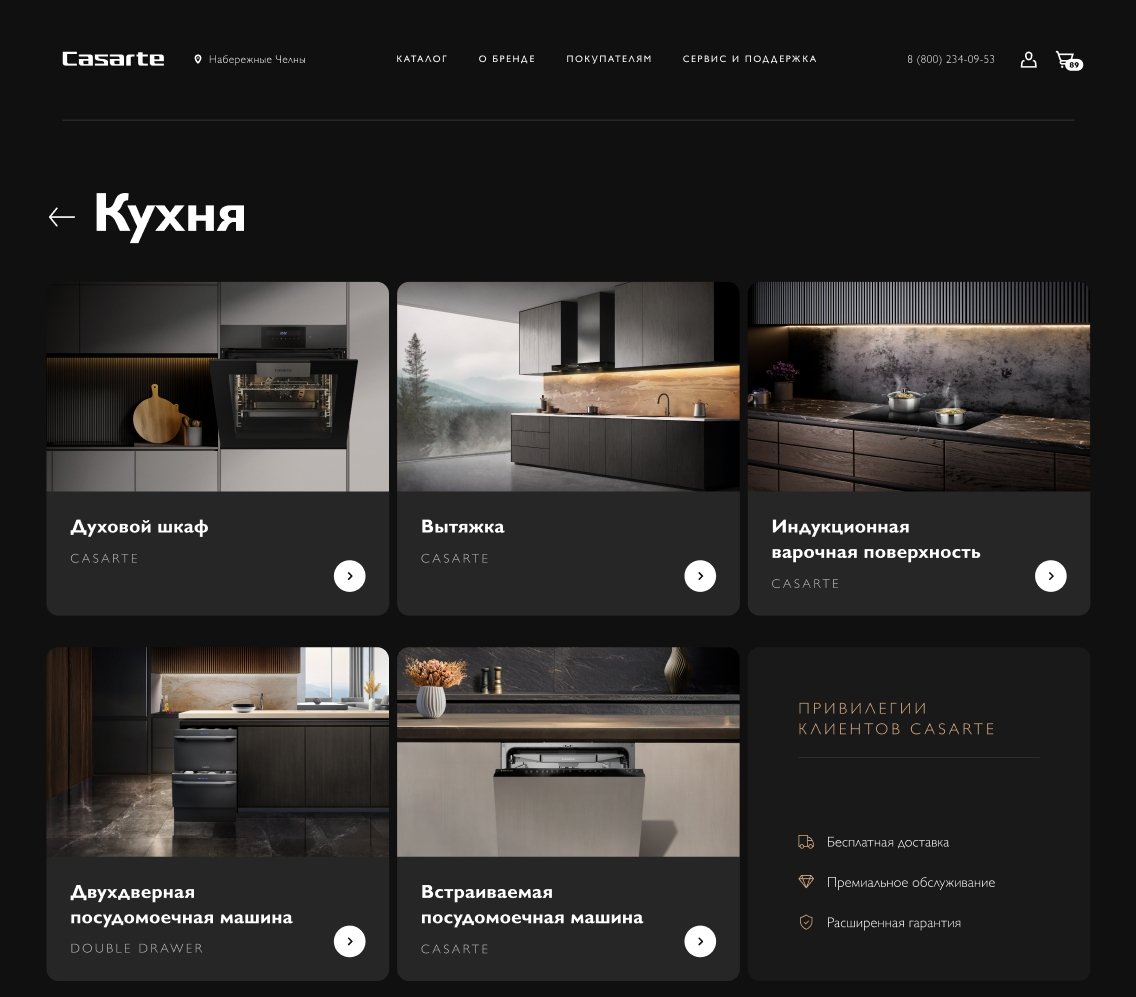Click the range hood kitchen photo
The height and width of the screenshot is (997, 1136).
[x=568, y=387]
